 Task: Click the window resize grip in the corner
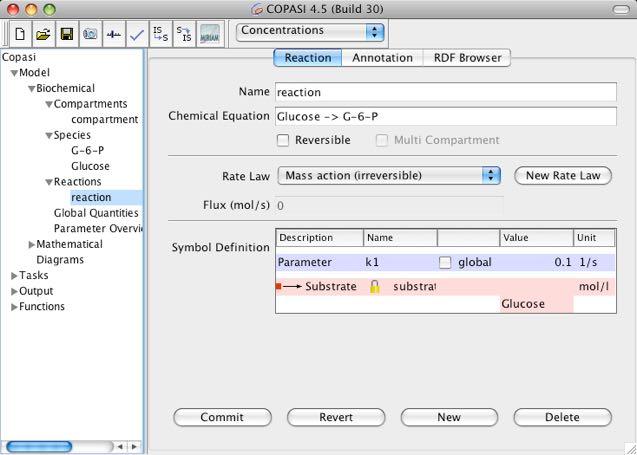(x=629, y=448)
